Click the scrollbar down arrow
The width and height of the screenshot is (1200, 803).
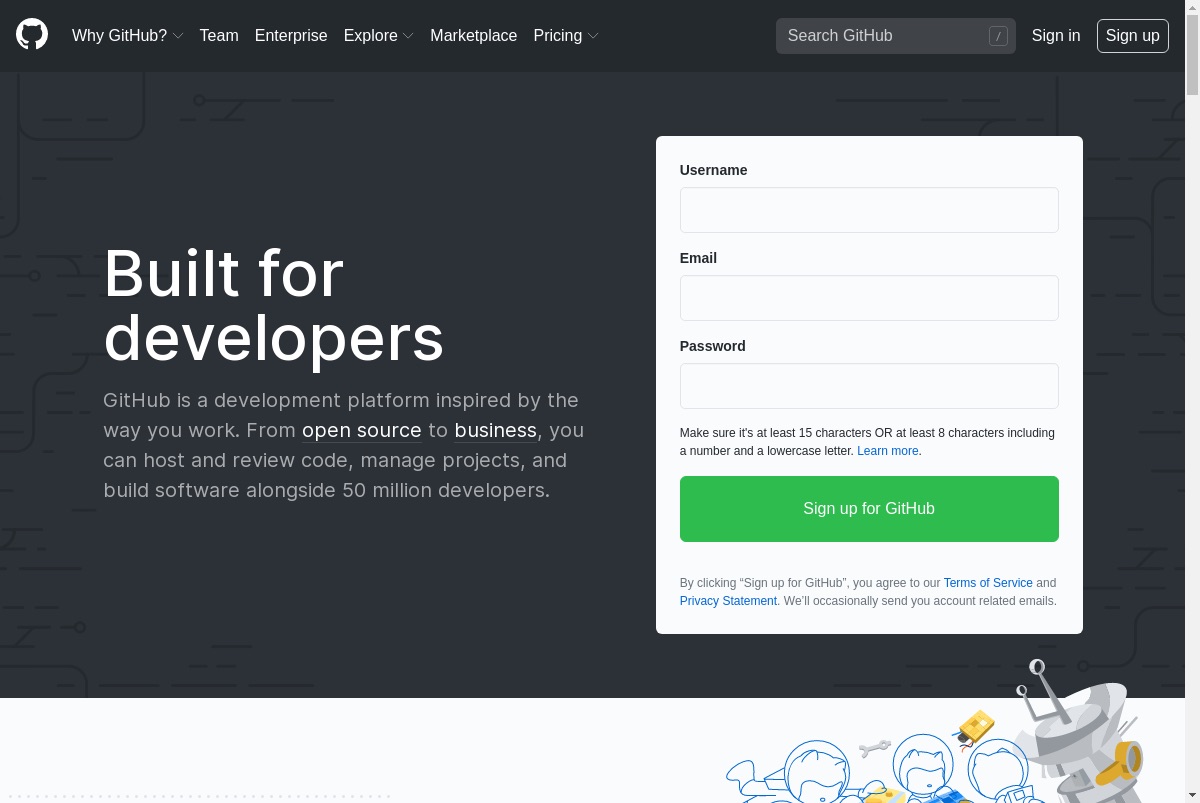(1192, 795)
